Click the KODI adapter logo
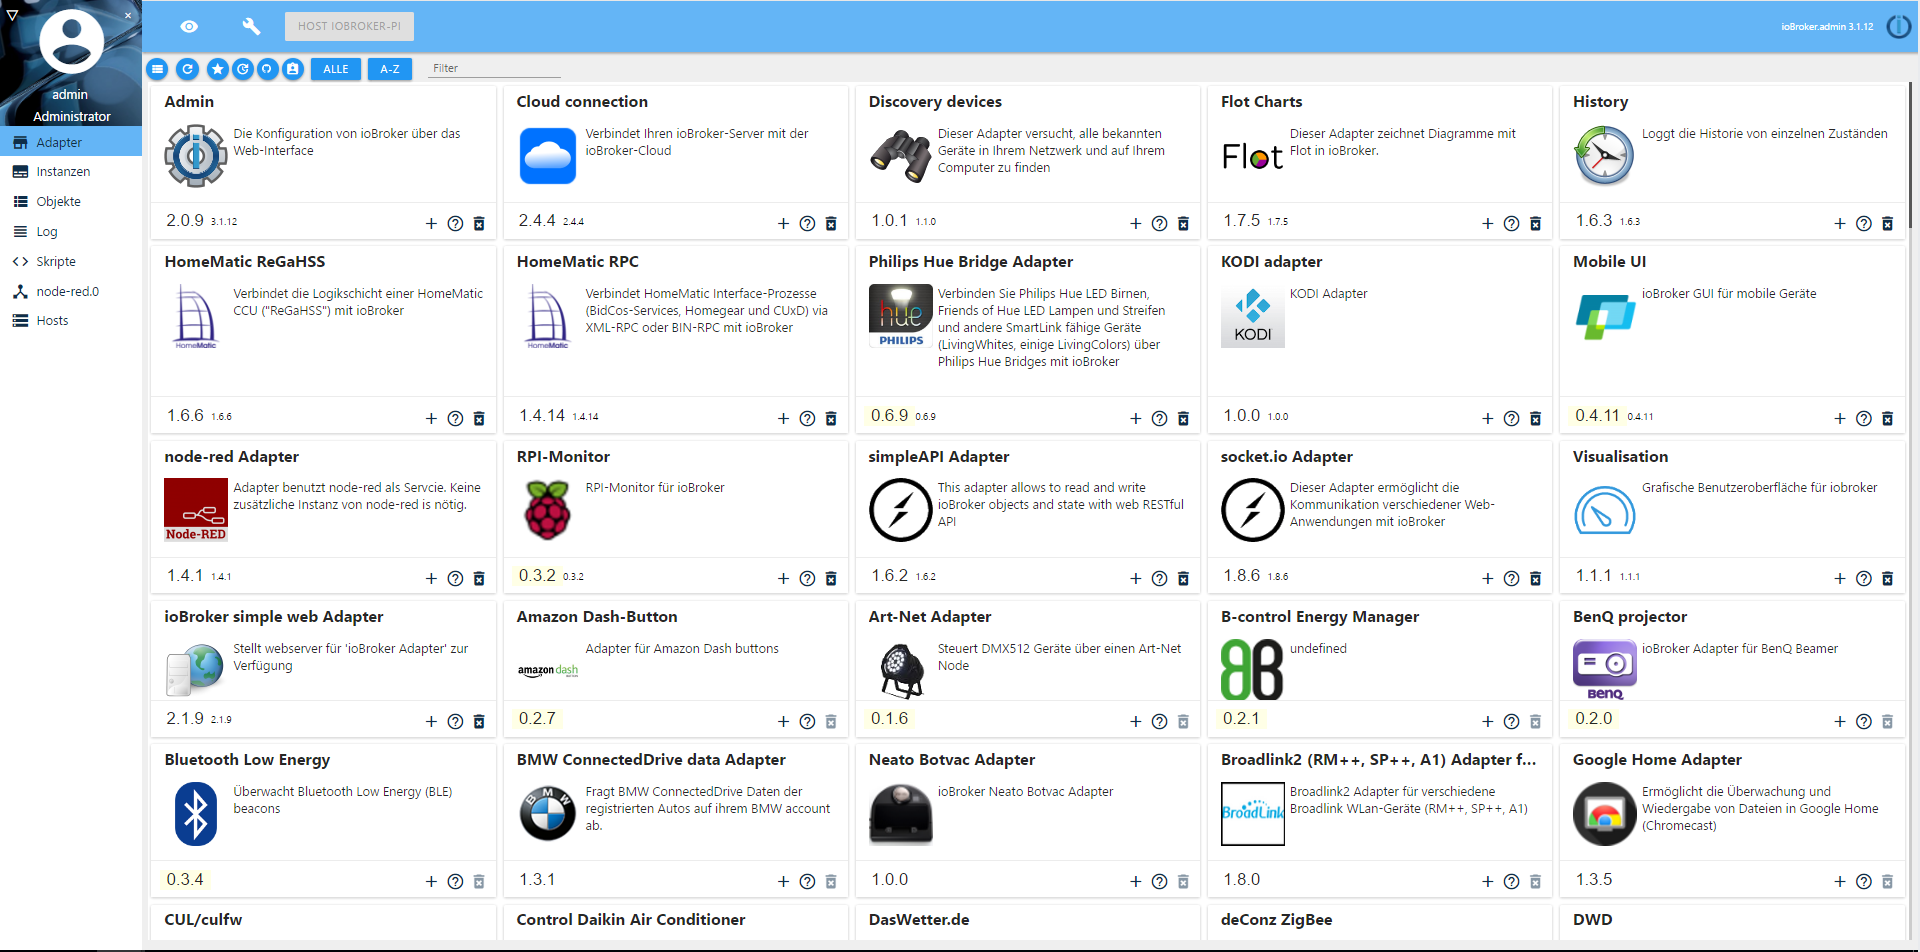The height and width of the screenshot is (952, 1920). [x=1252, y=316]
